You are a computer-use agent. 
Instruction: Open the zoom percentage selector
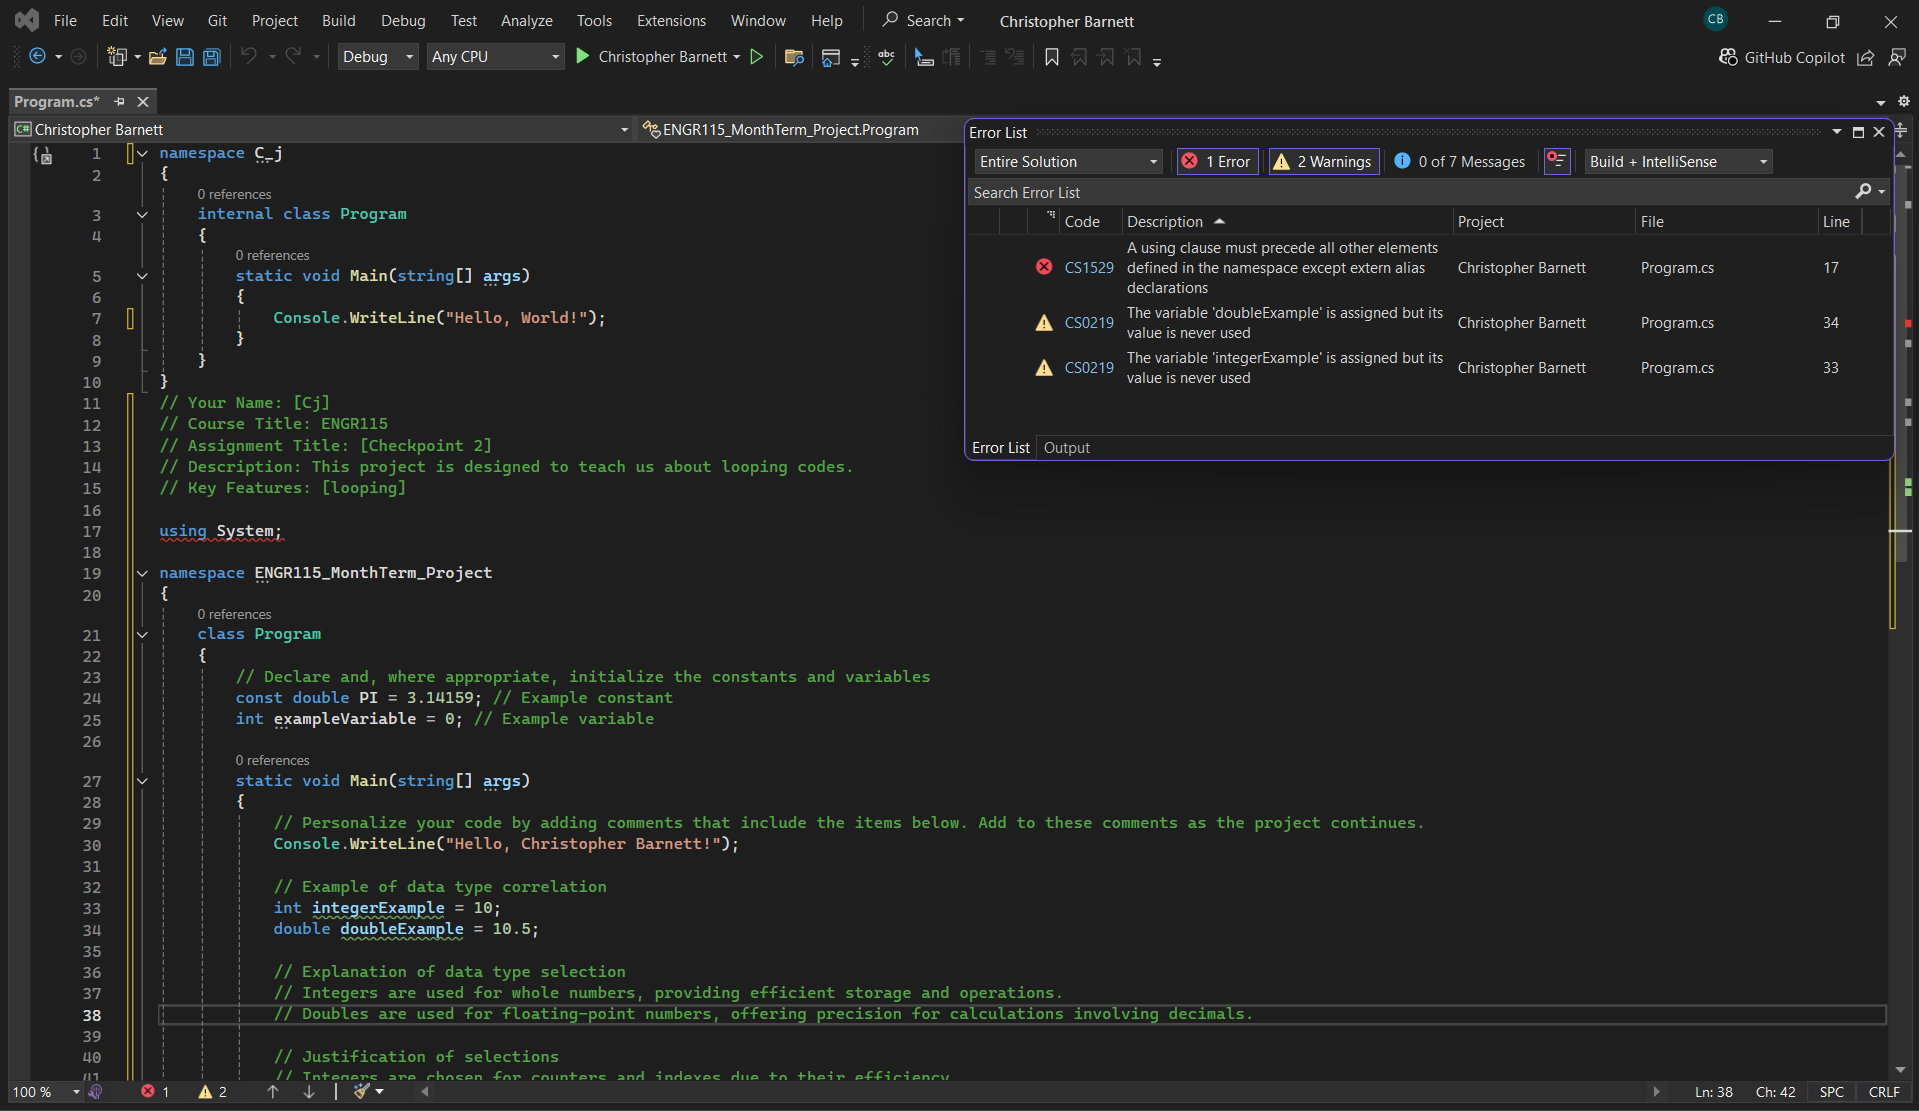click(44, 1091)
